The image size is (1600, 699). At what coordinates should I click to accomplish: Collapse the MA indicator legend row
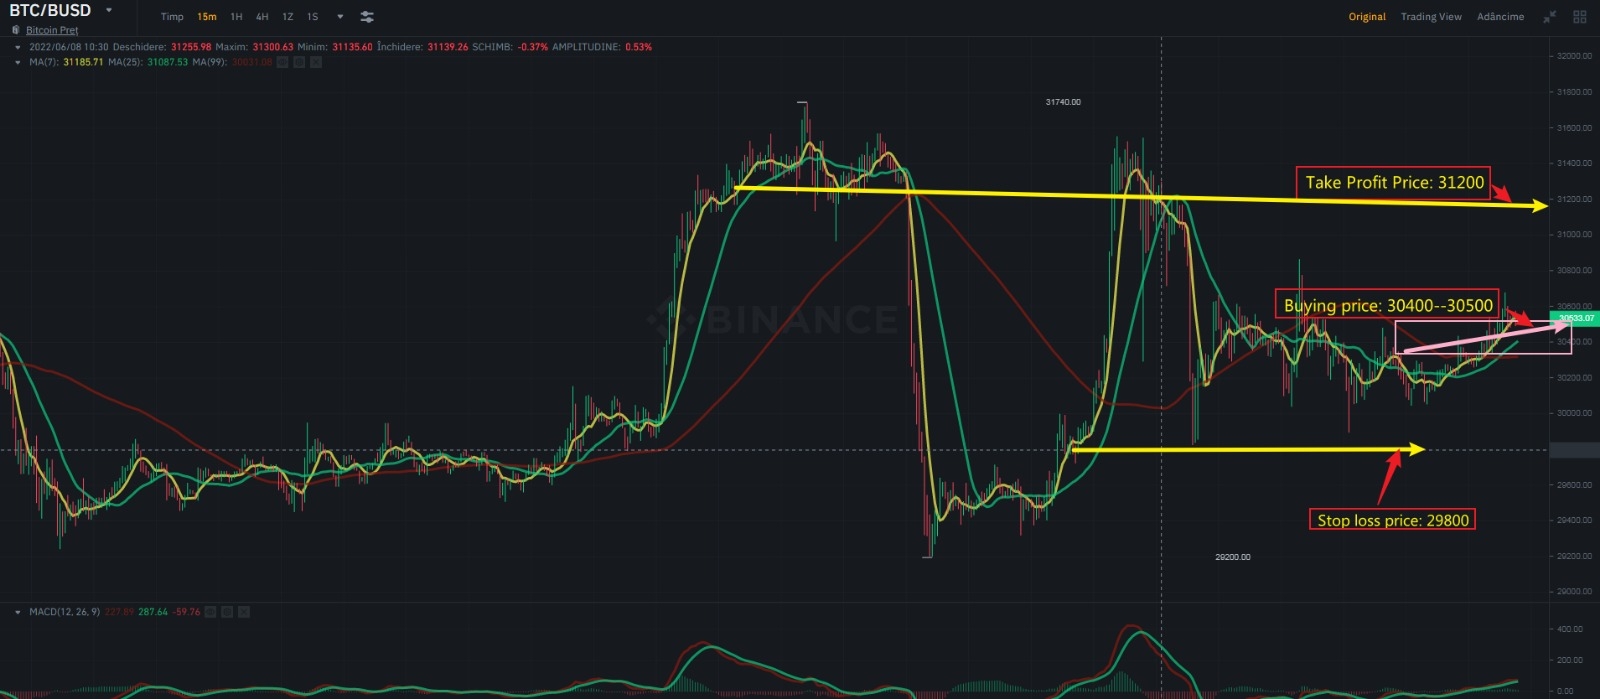pos(18,62)
